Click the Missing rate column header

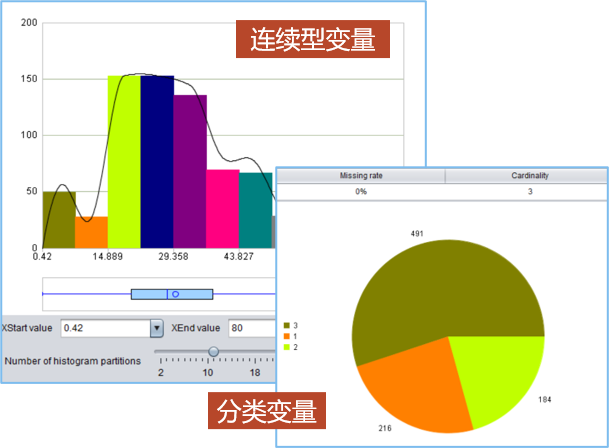[361, 176]
